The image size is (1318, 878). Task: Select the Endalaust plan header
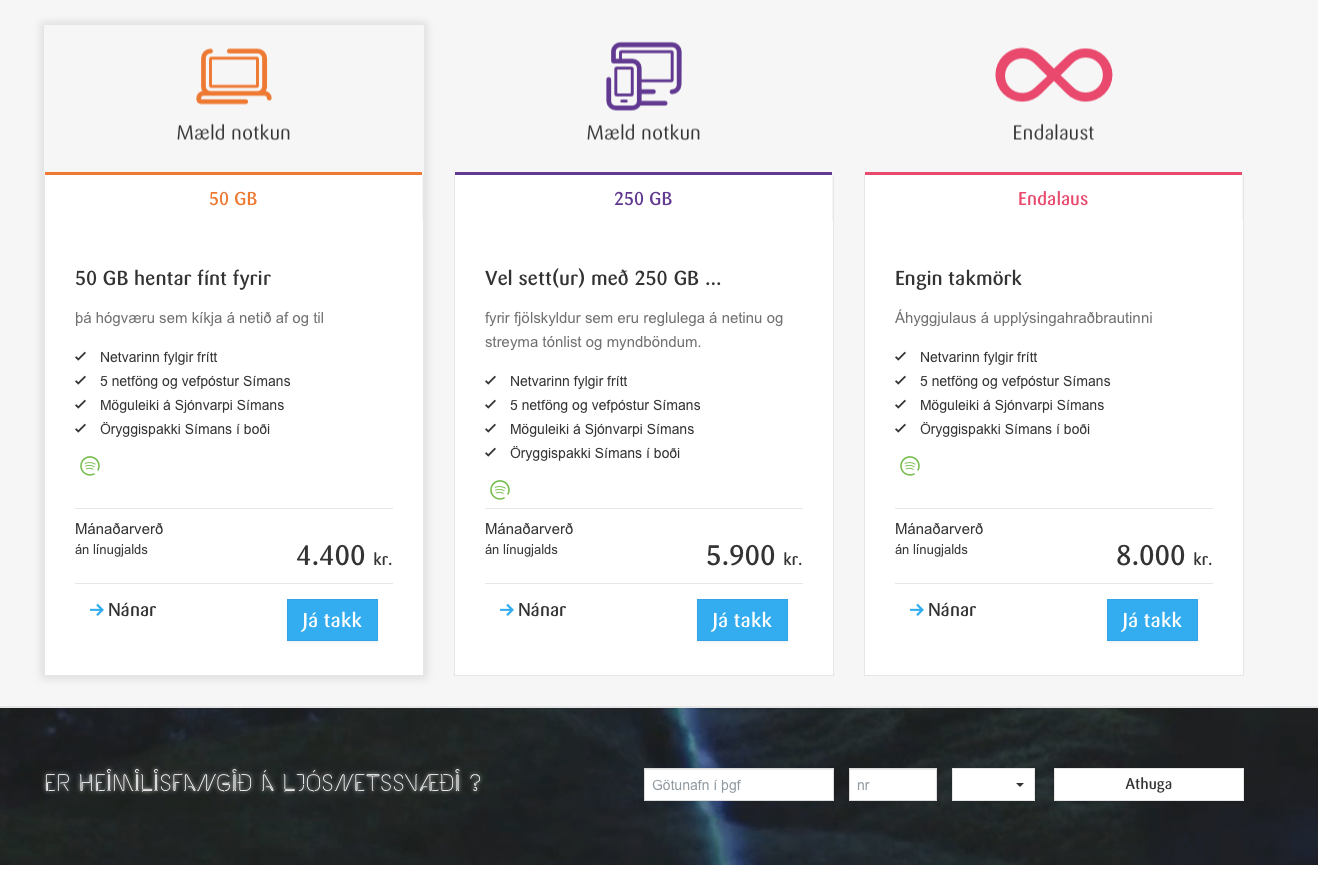coord(1052,131)
